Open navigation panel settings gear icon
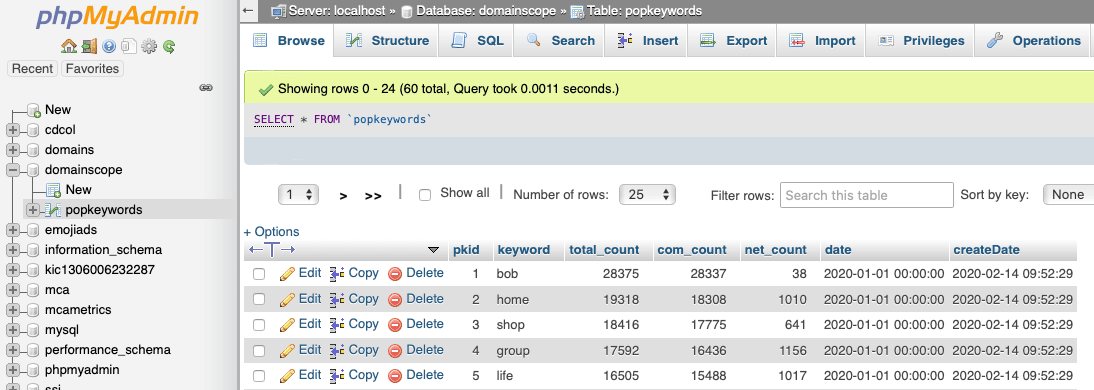This screenshot has height=390, width=1094. click(149, 47)
